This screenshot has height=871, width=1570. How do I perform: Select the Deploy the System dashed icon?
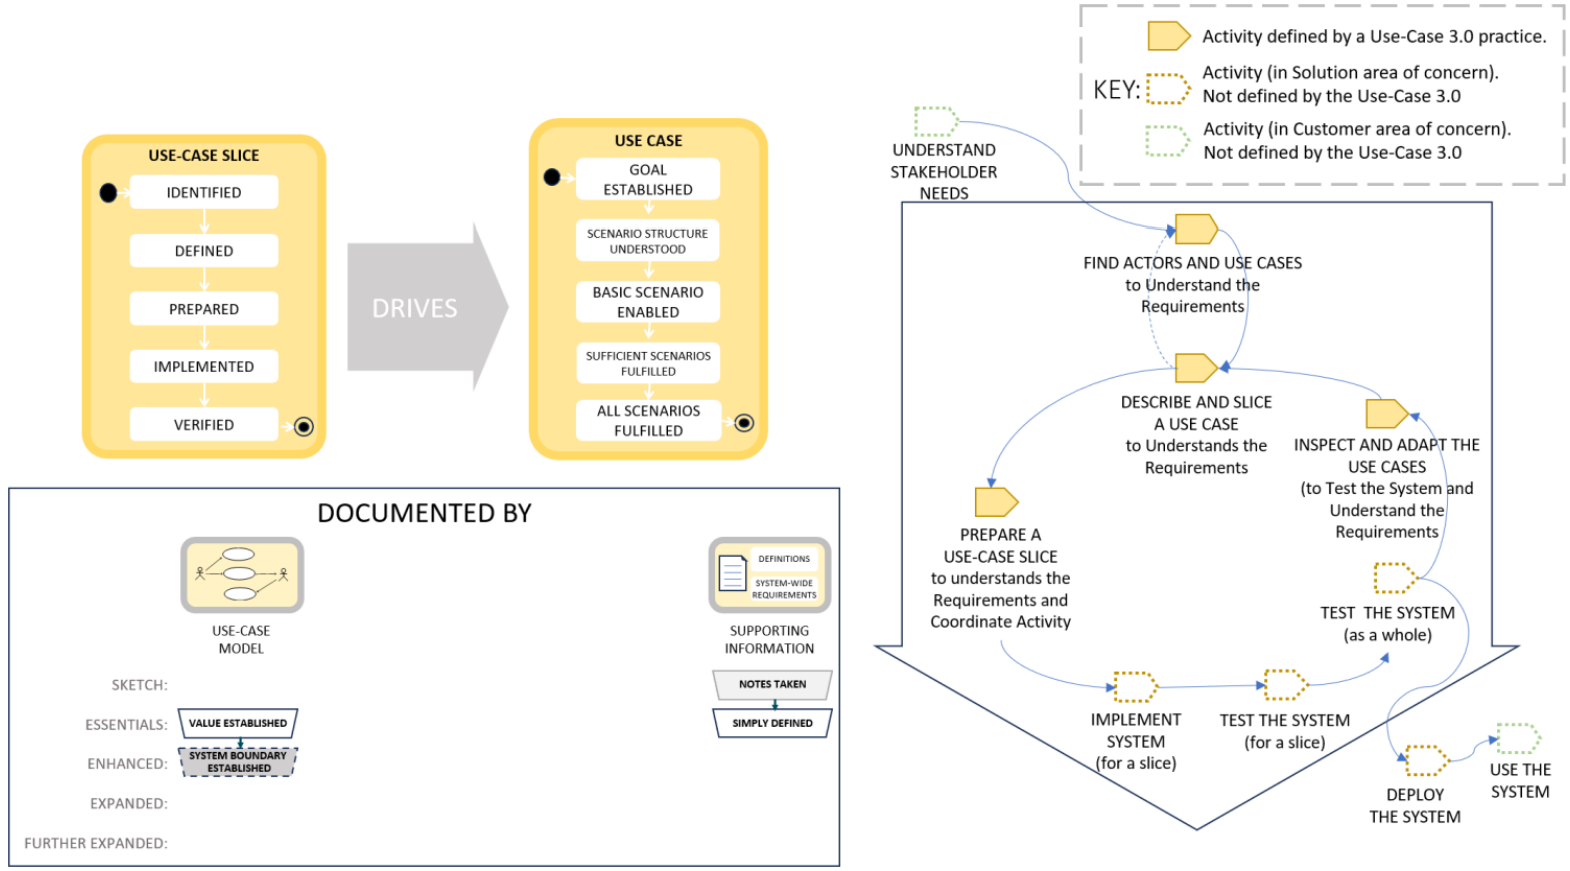[x=1426, y=760]
